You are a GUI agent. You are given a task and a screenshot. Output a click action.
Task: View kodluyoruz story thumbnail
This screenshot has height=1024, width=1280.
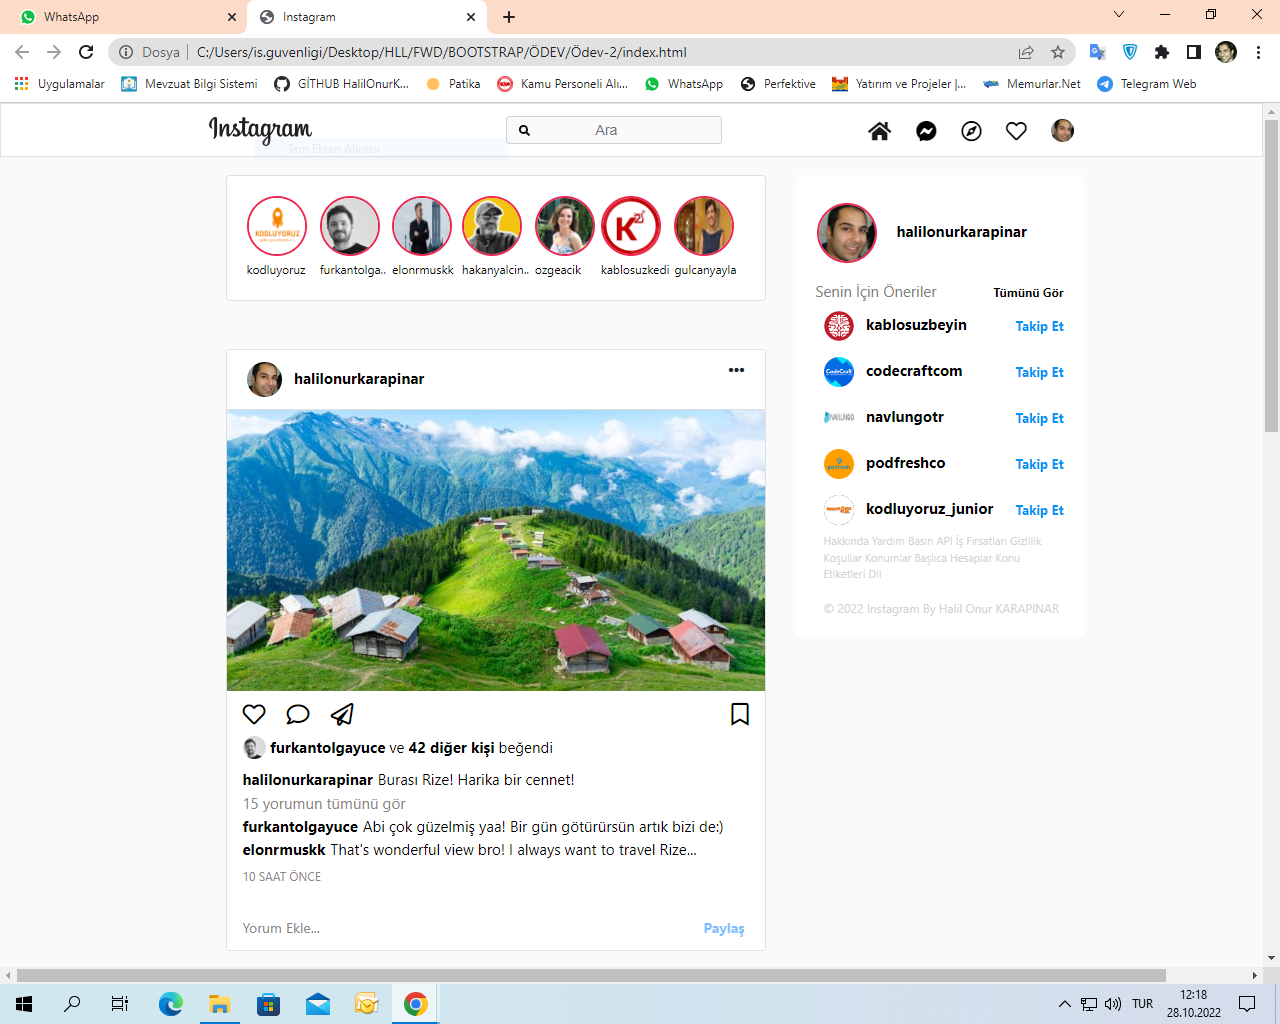[x=277, y=226]
